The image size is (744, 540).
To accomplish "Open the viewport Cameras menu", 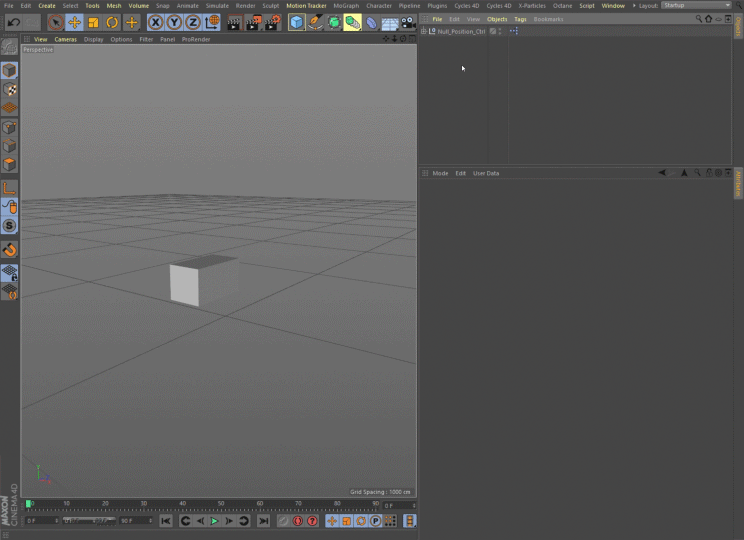I will pos(65,39).
